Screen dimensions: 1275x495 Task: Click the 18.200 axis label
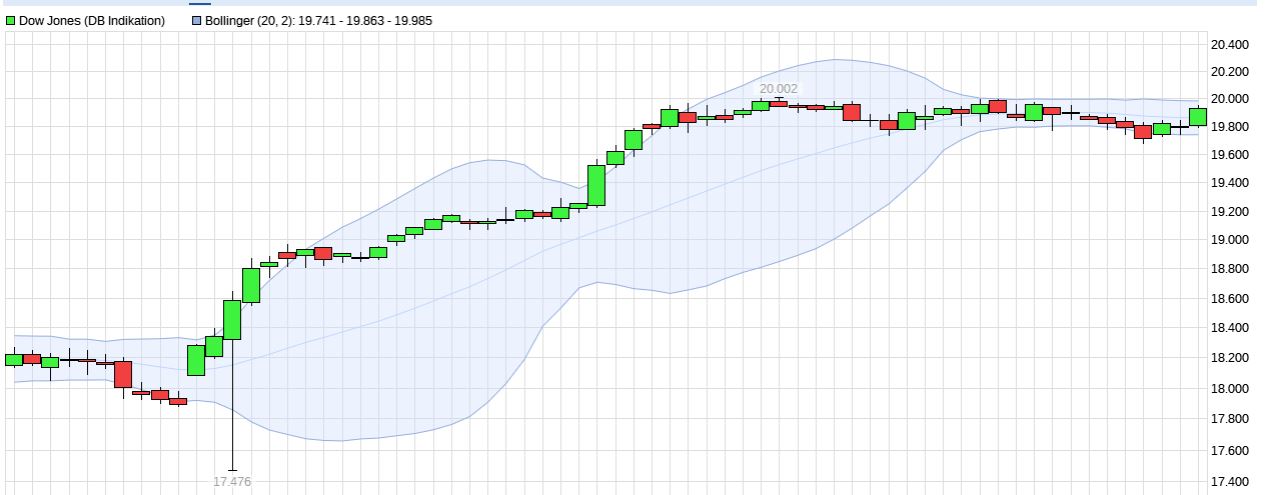pos(1229,358)
